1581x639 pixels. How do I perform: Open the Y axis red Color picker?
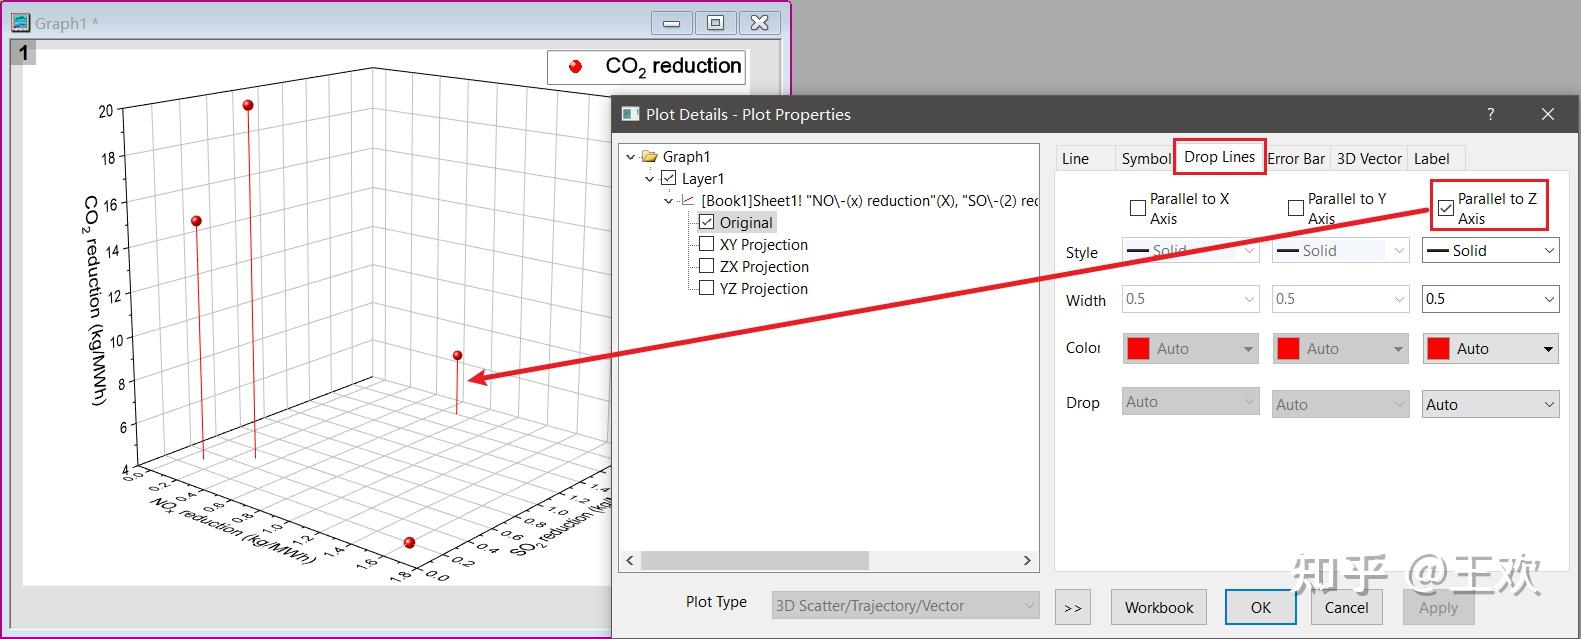click(x=1340, y=348)
